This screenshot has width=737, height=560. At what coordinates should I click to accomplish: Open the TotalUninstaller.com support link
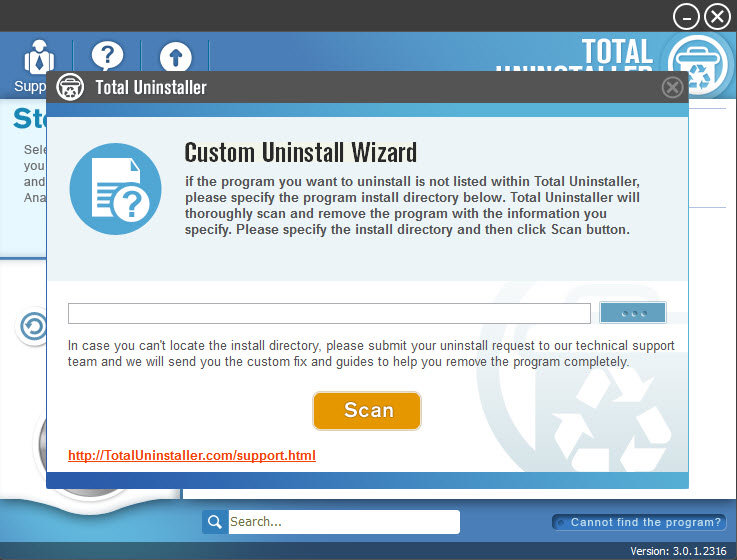192,455
